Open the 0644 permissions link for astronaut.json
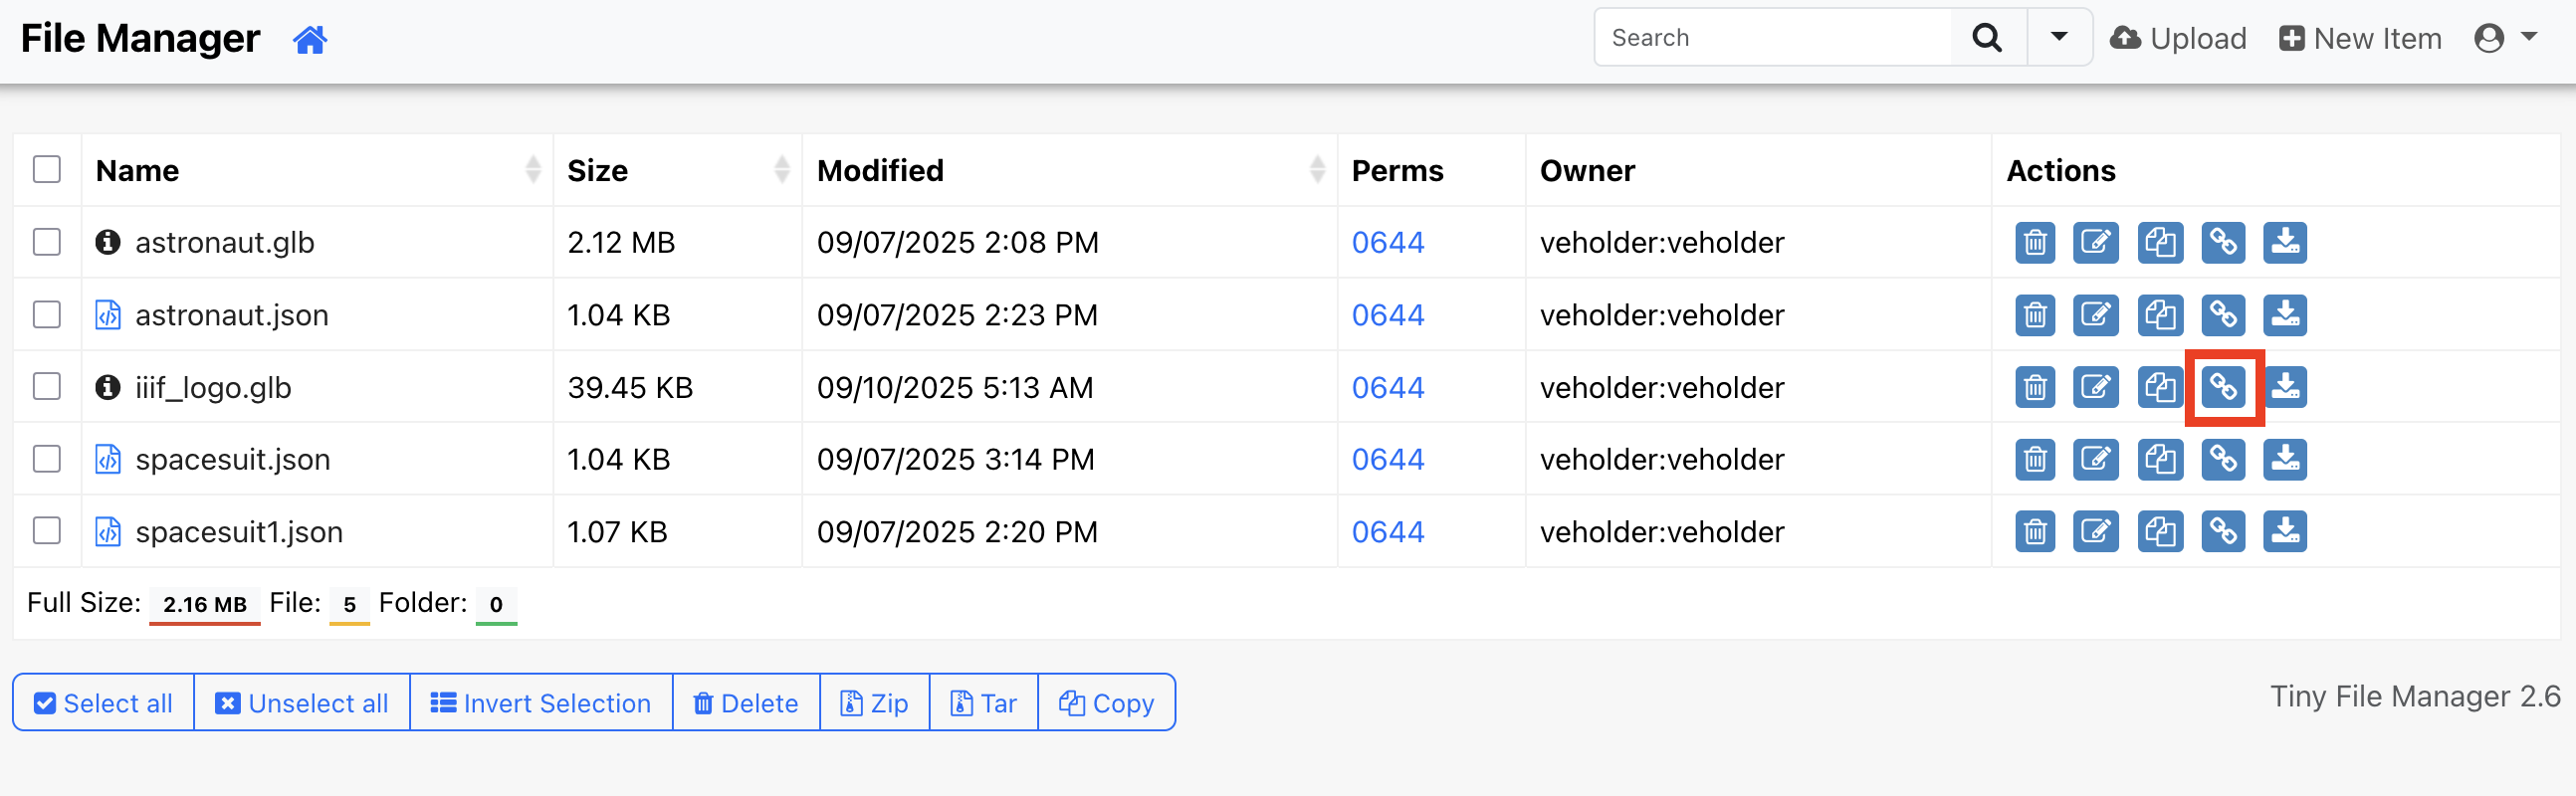Screen dimensions: 2576x796 [1387, 315]
